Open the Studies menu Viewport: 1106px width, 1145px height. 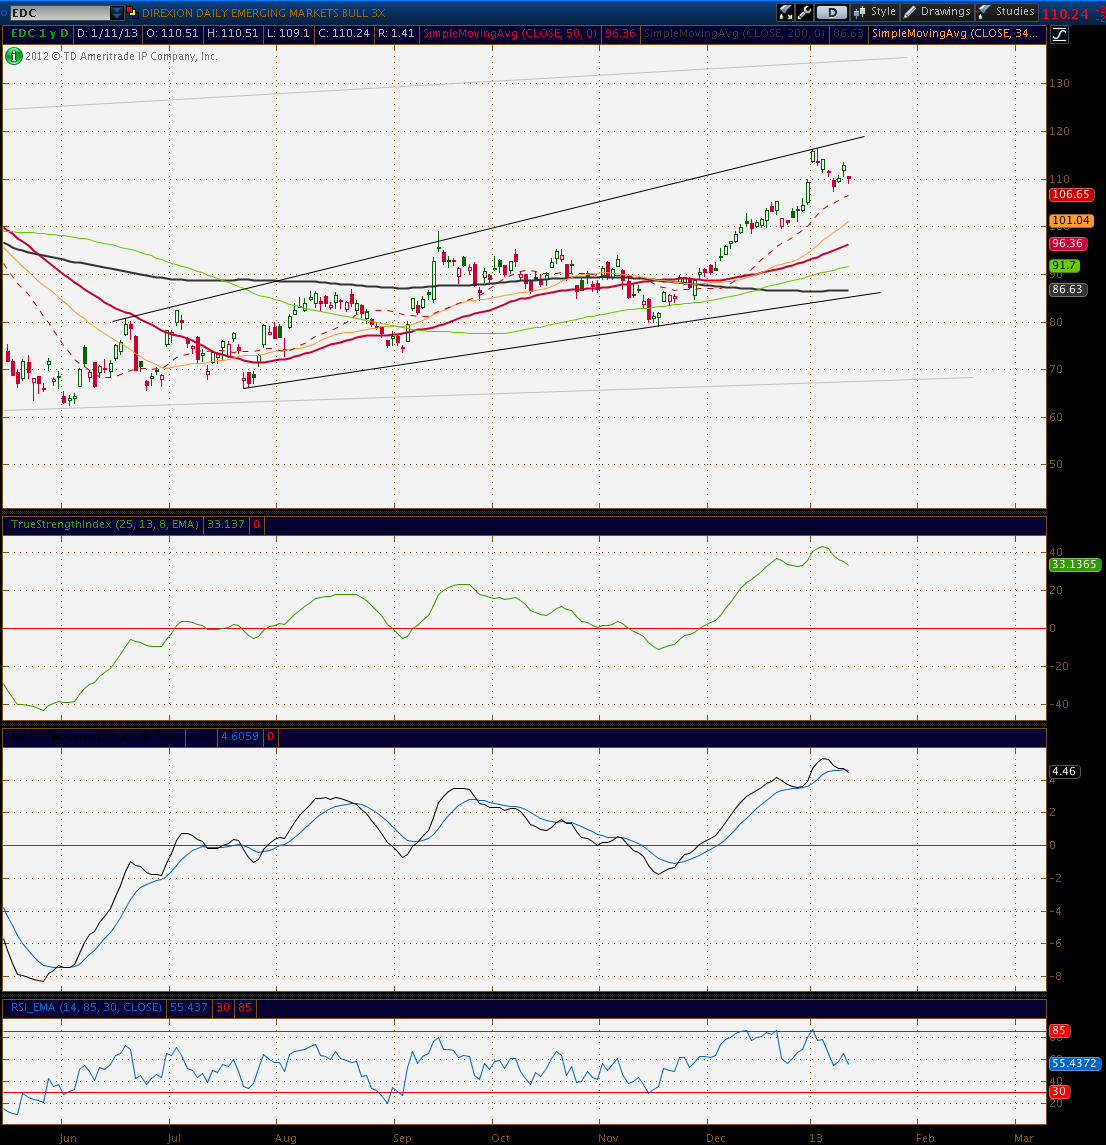point(1006,12)
